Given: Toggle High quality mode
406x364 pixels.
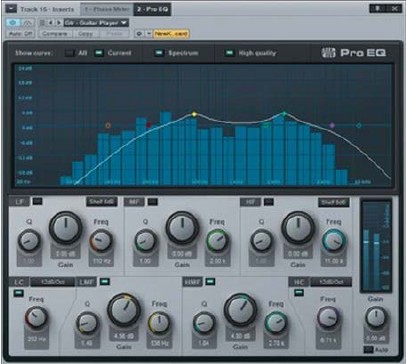Looking at the screenshot, I should coord(229,53).
